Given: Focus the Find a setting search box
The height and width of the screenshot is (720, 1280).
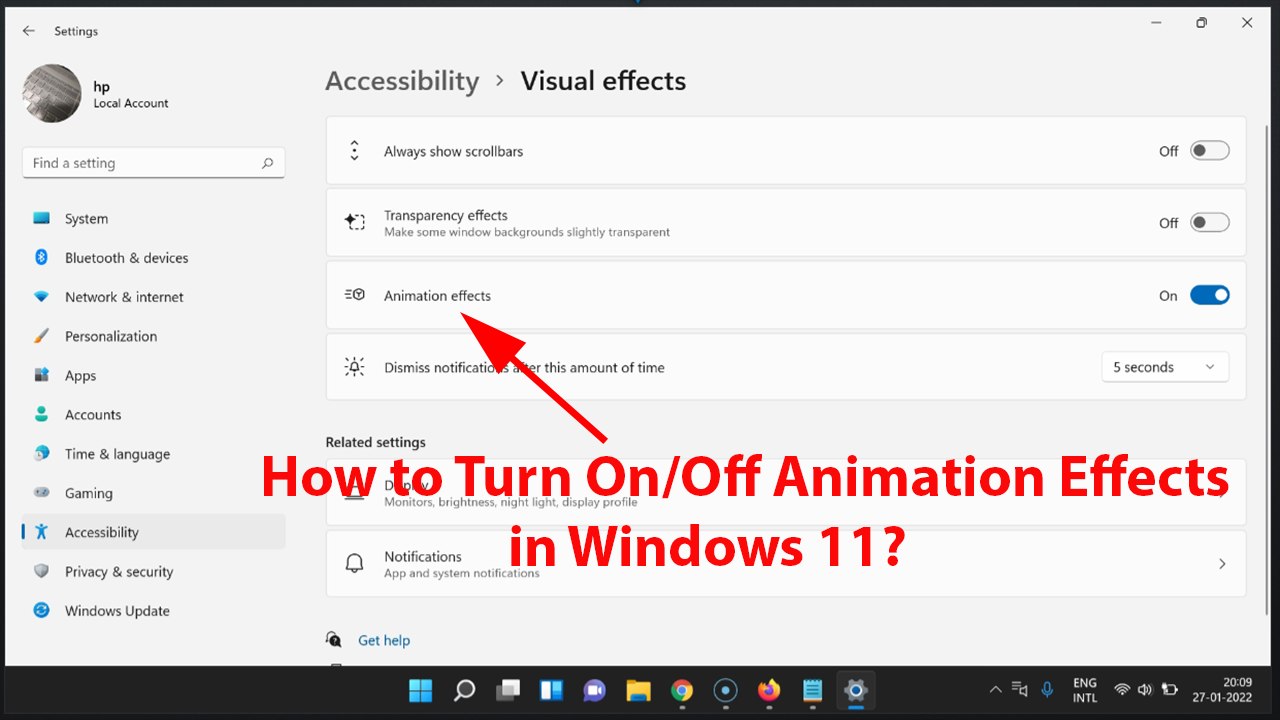Looking at the screenshot, I should [x=153, y=163].
